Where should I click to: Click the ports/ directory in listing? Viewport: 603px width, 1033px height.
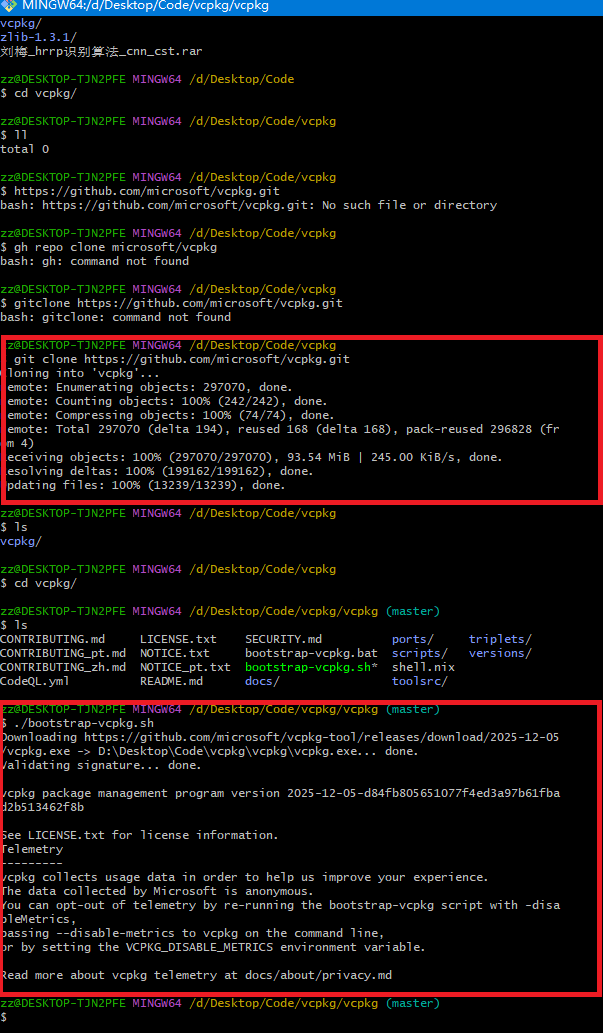click(x=413, y=639)
